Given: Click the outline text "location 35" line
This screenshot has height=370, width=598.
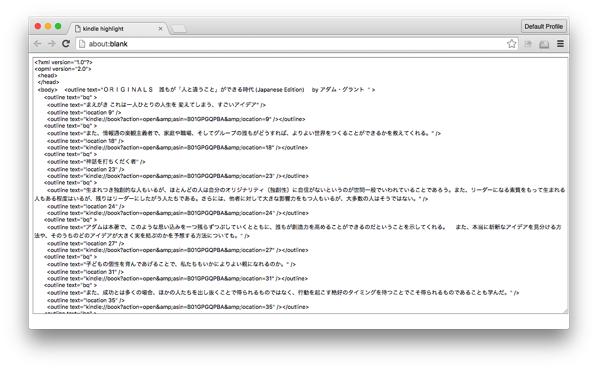Looking at the screenshot, I should click(x=85, y=300).
